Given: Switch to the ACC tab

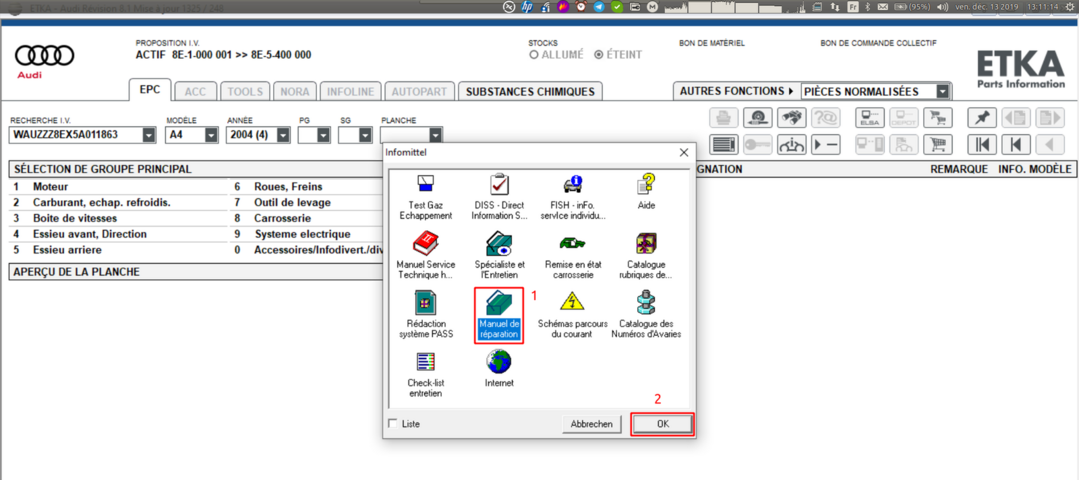Looking at the screenshot, I should [195, 91].
